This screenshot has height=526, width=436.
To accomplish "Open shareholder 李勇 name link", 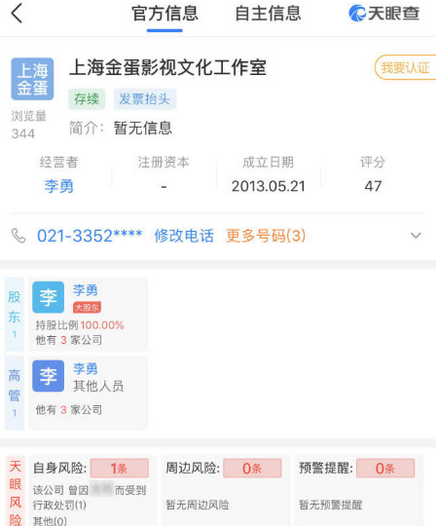I will (86, 290).
